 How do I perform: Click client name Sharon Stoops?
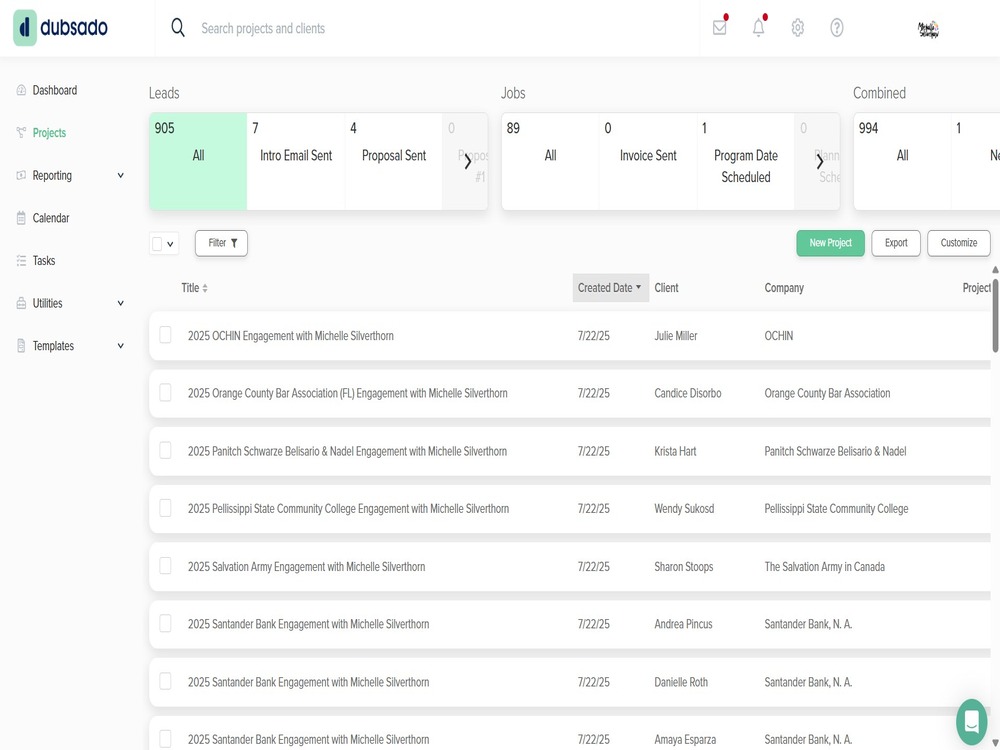tap(683, 566)
